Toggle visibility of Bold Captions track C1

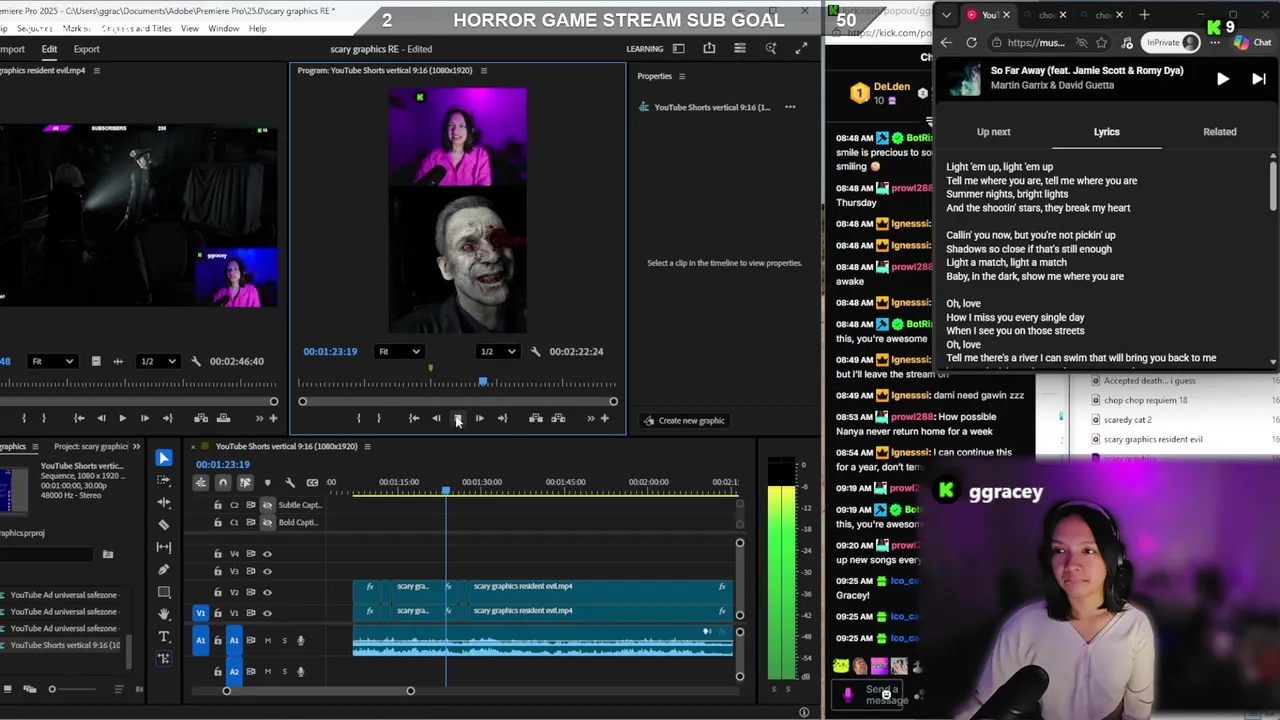[x=267, y=522]
